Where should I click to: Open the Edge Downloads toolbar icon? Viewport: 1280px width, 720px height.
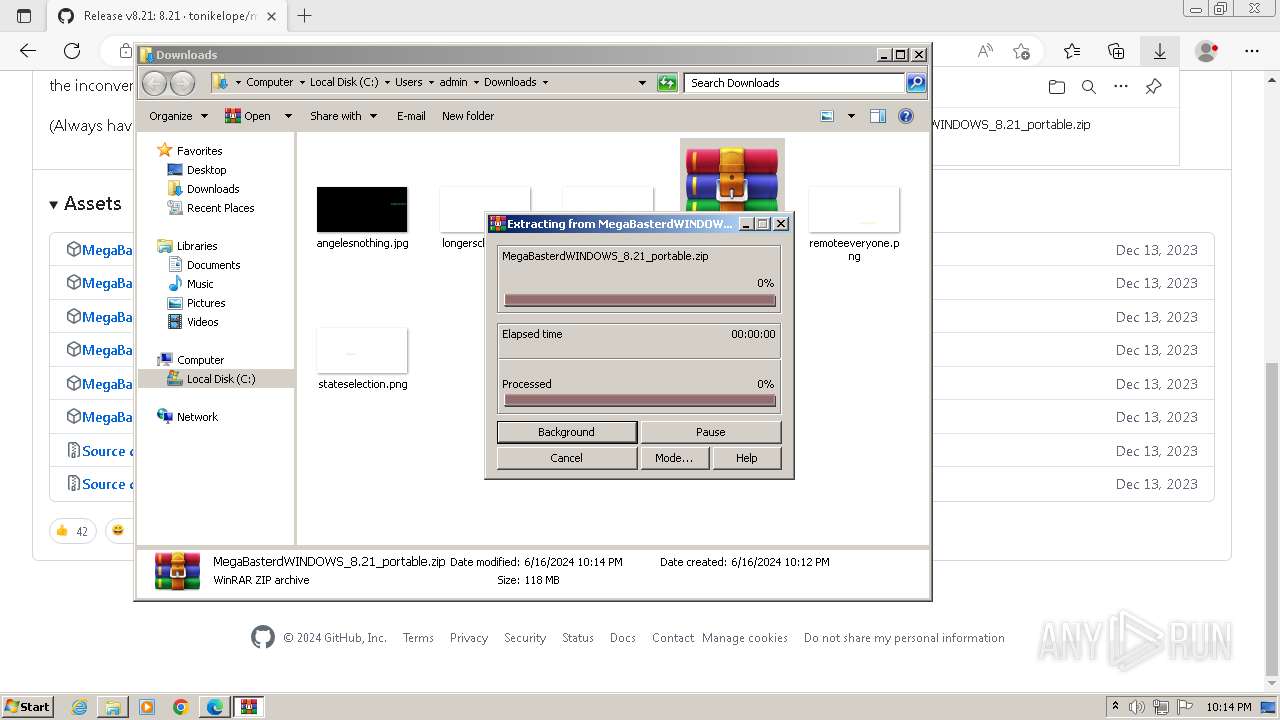pos(1159,51)
